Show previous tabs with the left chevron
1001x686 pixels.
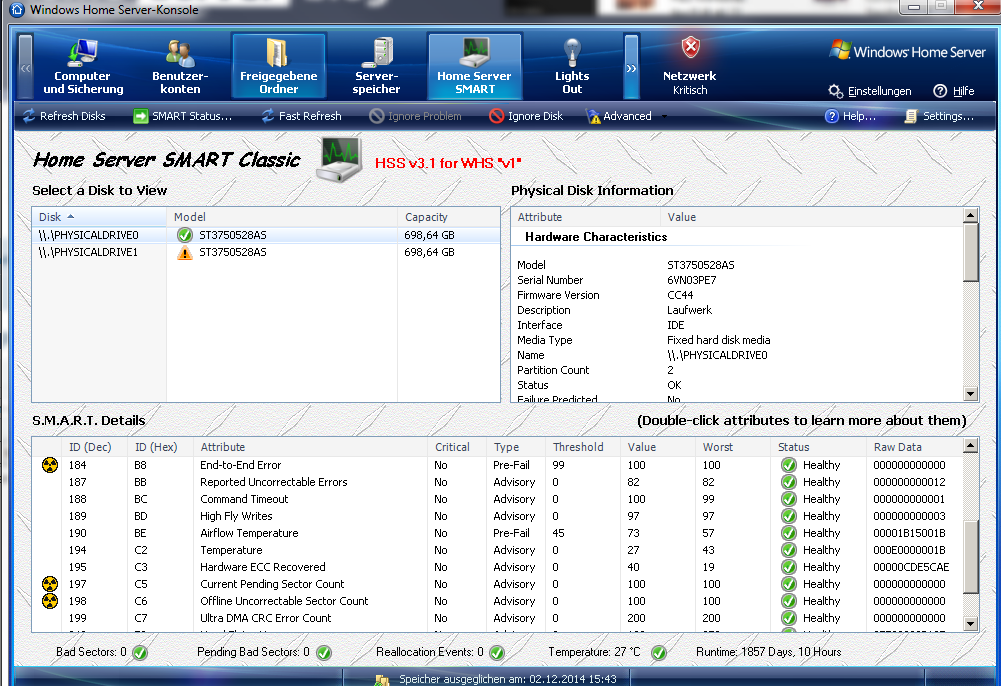(26, 67)
